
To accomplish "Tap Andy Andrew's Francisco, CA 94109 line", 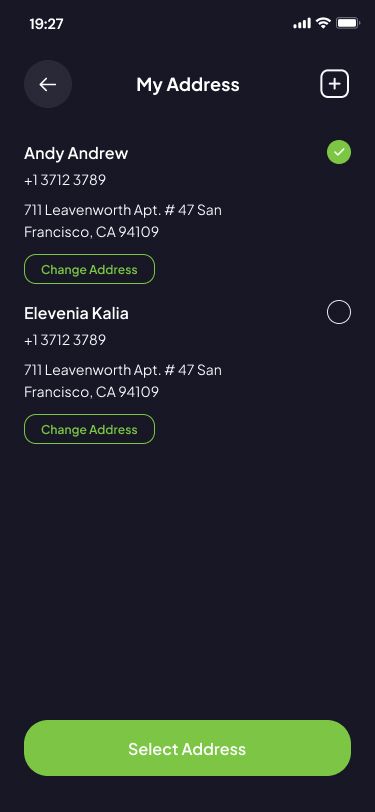I will coord(91,233).
